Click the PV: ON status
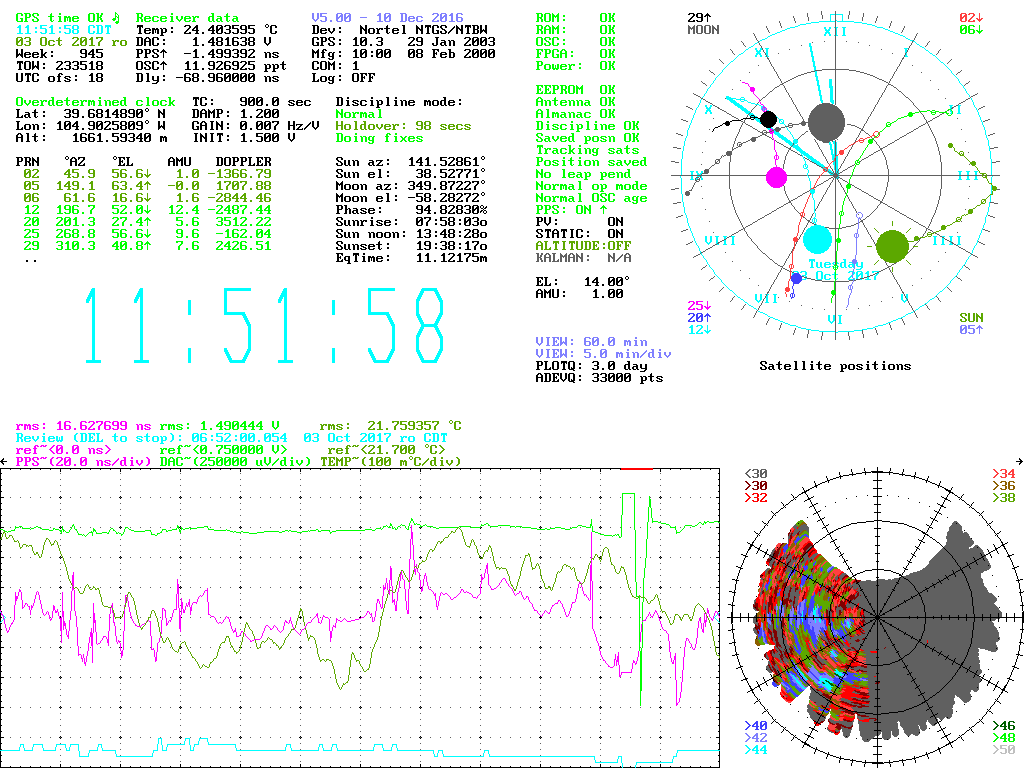The height and width of the screenshot is (768, 1024). (x=579, y=222)
